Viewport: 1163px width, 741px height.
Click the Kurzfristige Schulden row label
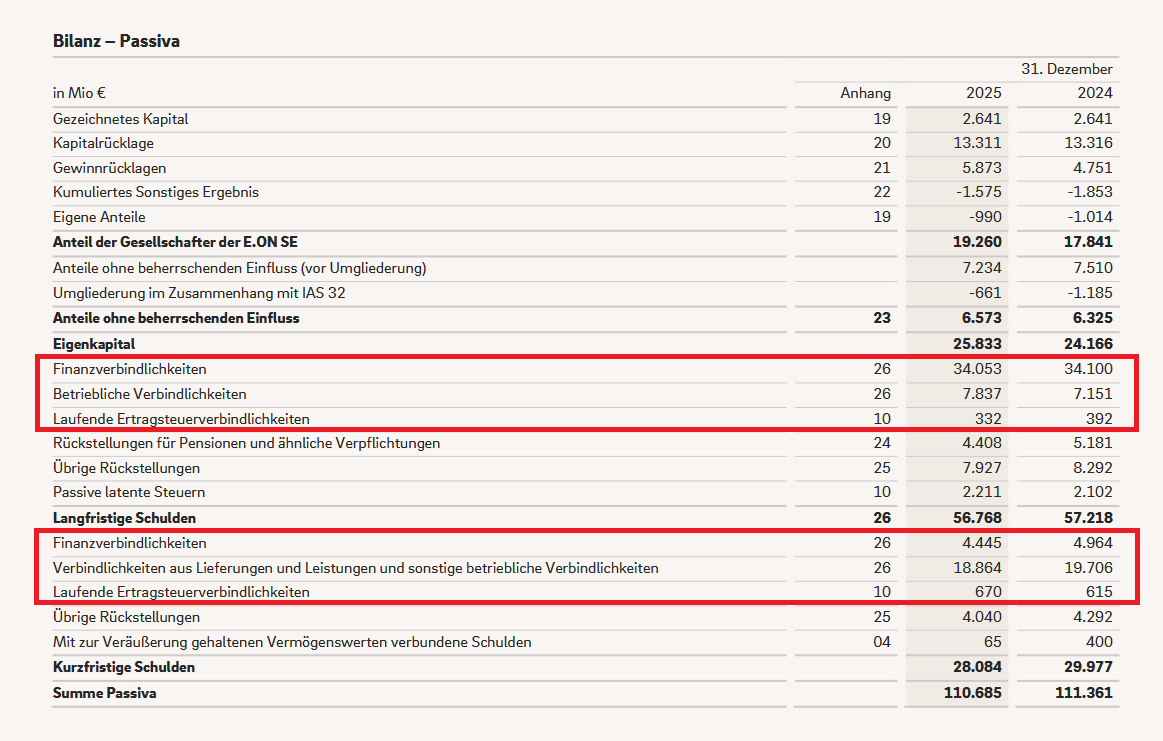point(124,667)
